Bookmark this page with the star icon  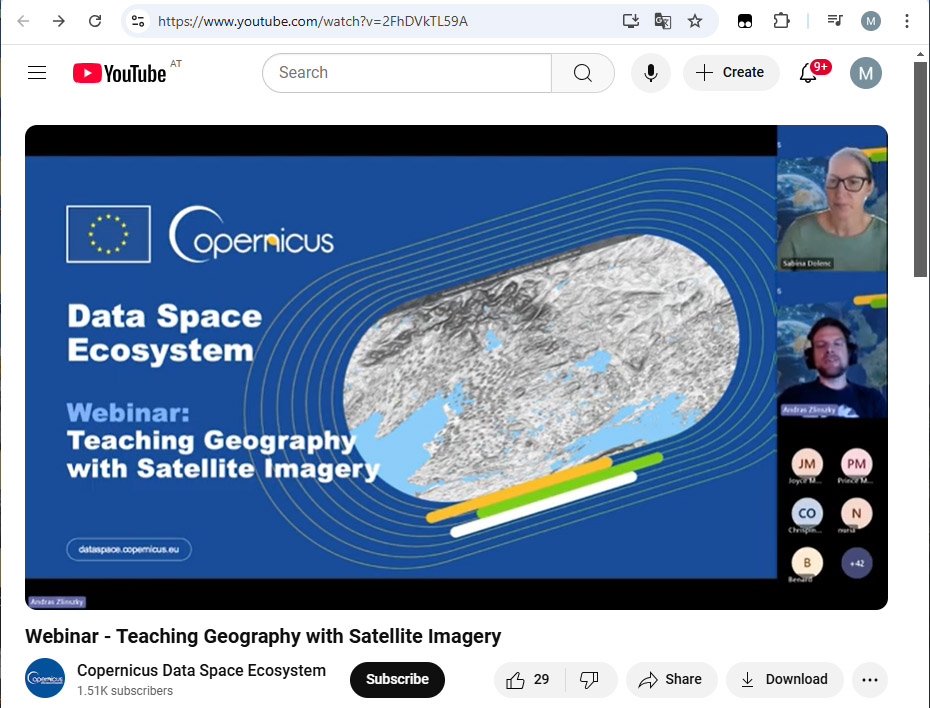[695, 21]
